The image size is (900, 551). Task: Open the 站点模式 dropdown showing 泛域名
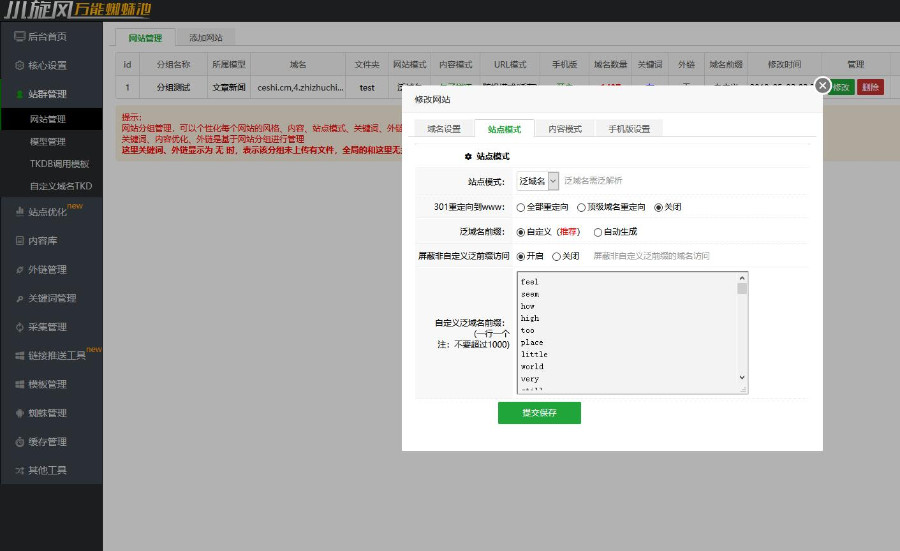(x=538, y=181)
